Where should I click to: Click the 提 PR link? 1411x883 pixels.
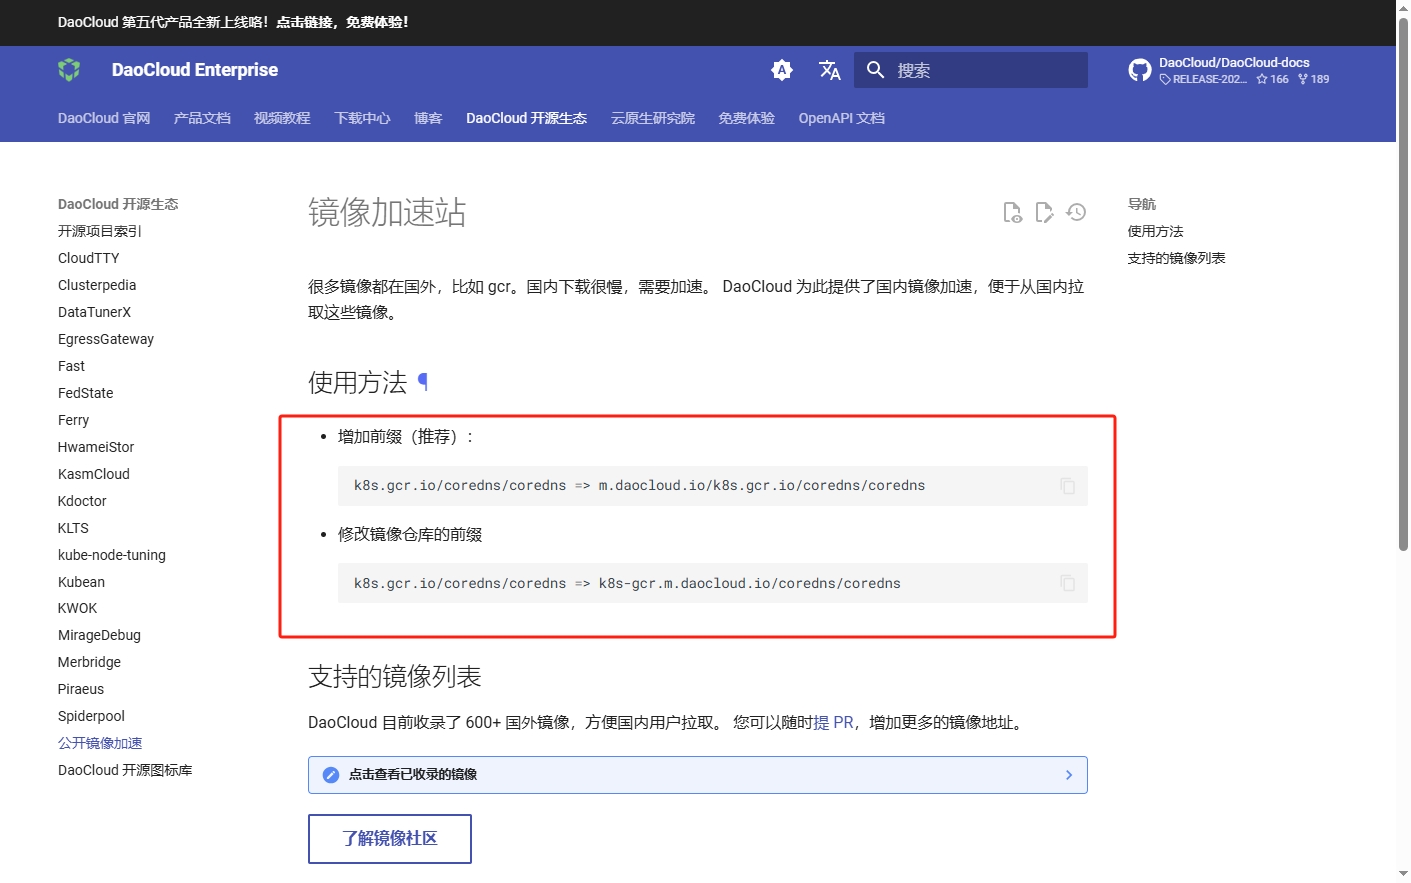tap(833, 722)
